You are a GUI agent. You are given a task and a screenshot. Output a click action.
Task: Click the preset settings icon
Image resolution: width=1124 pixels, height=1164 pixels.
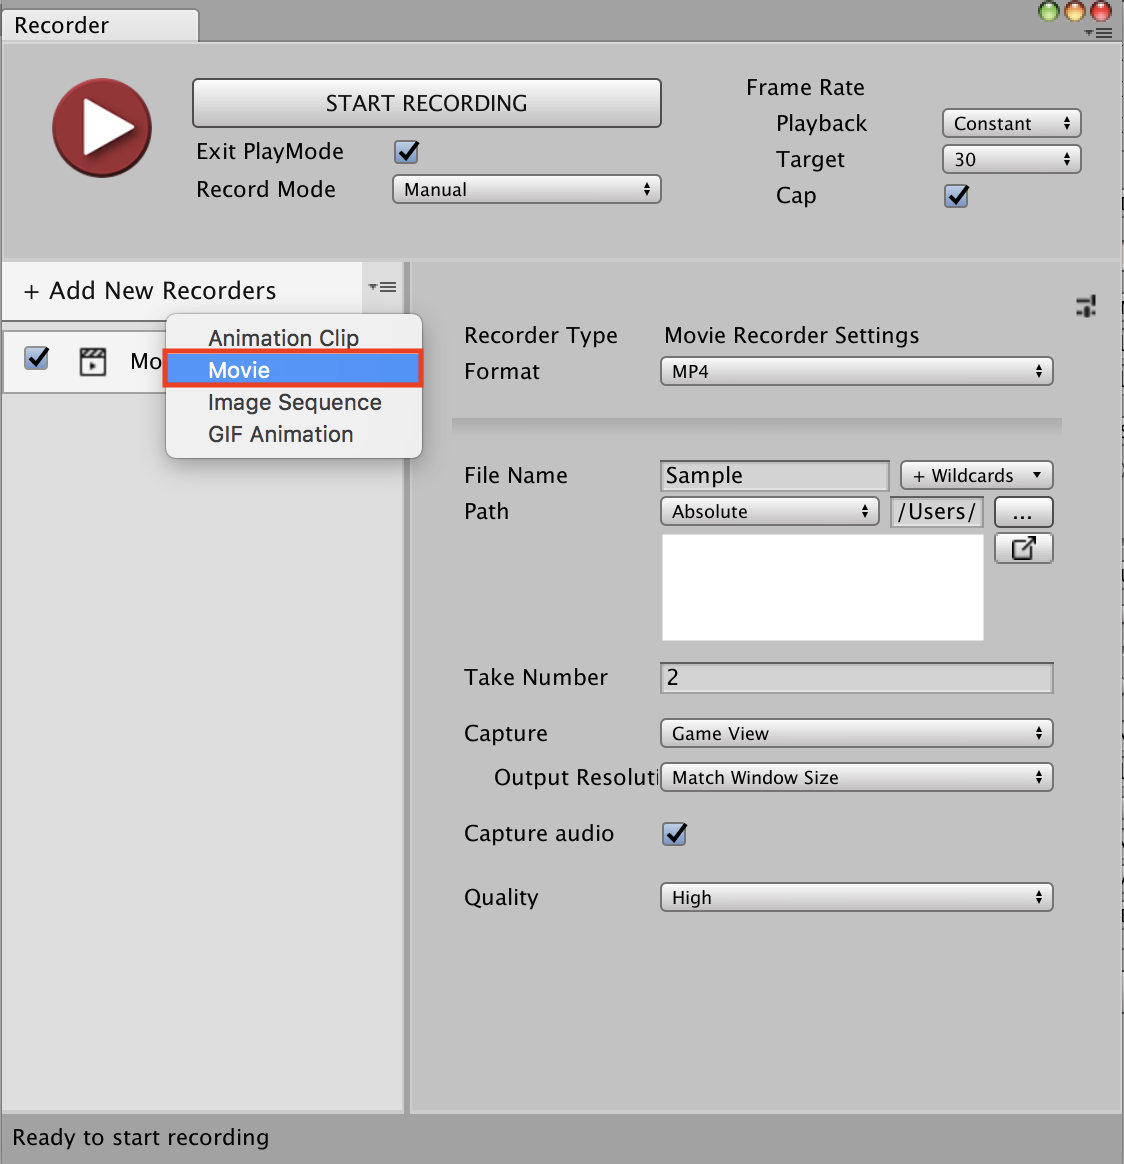[x=1086, y=306]
